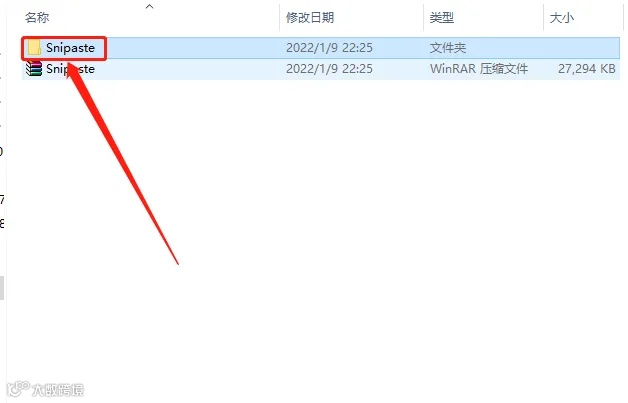Click the WinRAR archive icon
The width and height of the screenshot is (628, 403).
34,69
